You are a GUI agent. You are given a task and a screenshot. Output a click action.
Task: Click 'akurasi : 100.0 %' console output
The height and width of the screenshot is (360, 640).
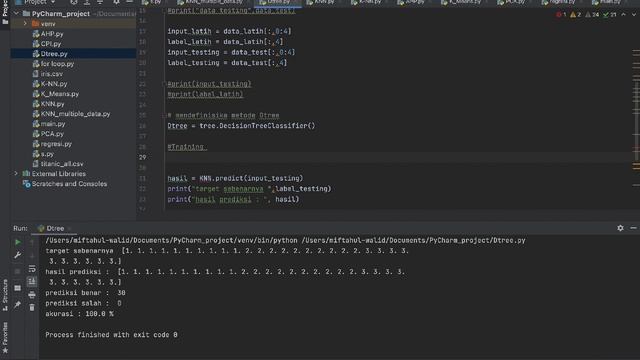[x=80, y=314]
